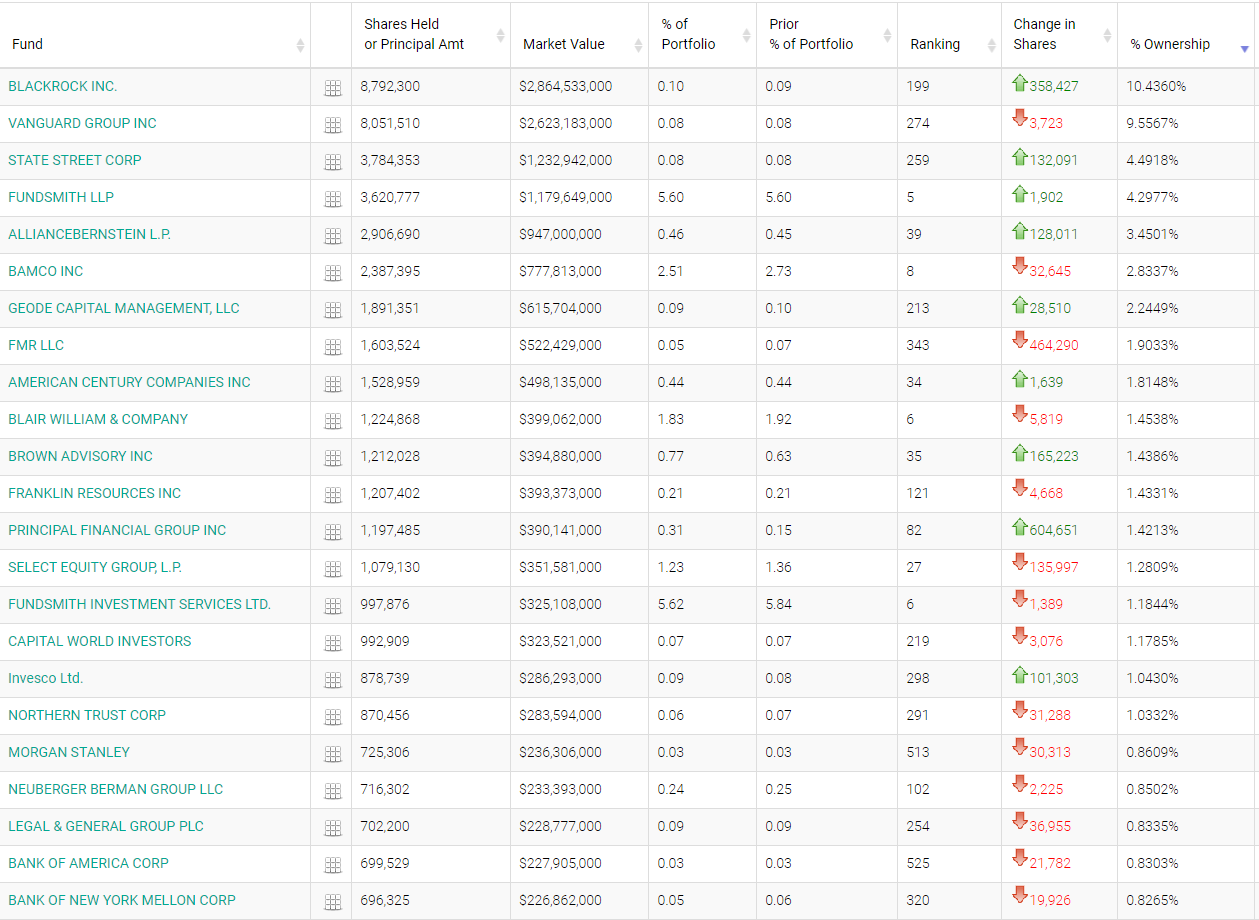1259x920 pixels.
Task: Select shares held value 992,909
Action: pyautogui.click(x=387, y=641)
